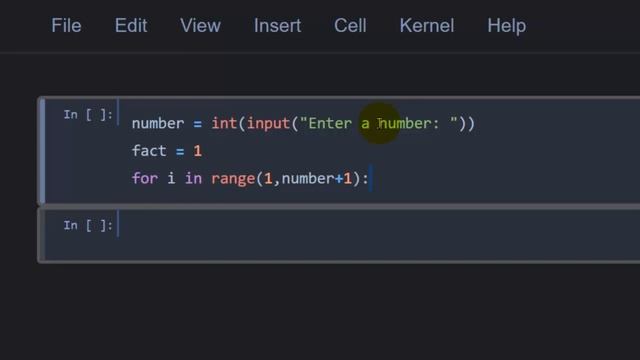
Task: Open the Edit menu
Action: 131,26
